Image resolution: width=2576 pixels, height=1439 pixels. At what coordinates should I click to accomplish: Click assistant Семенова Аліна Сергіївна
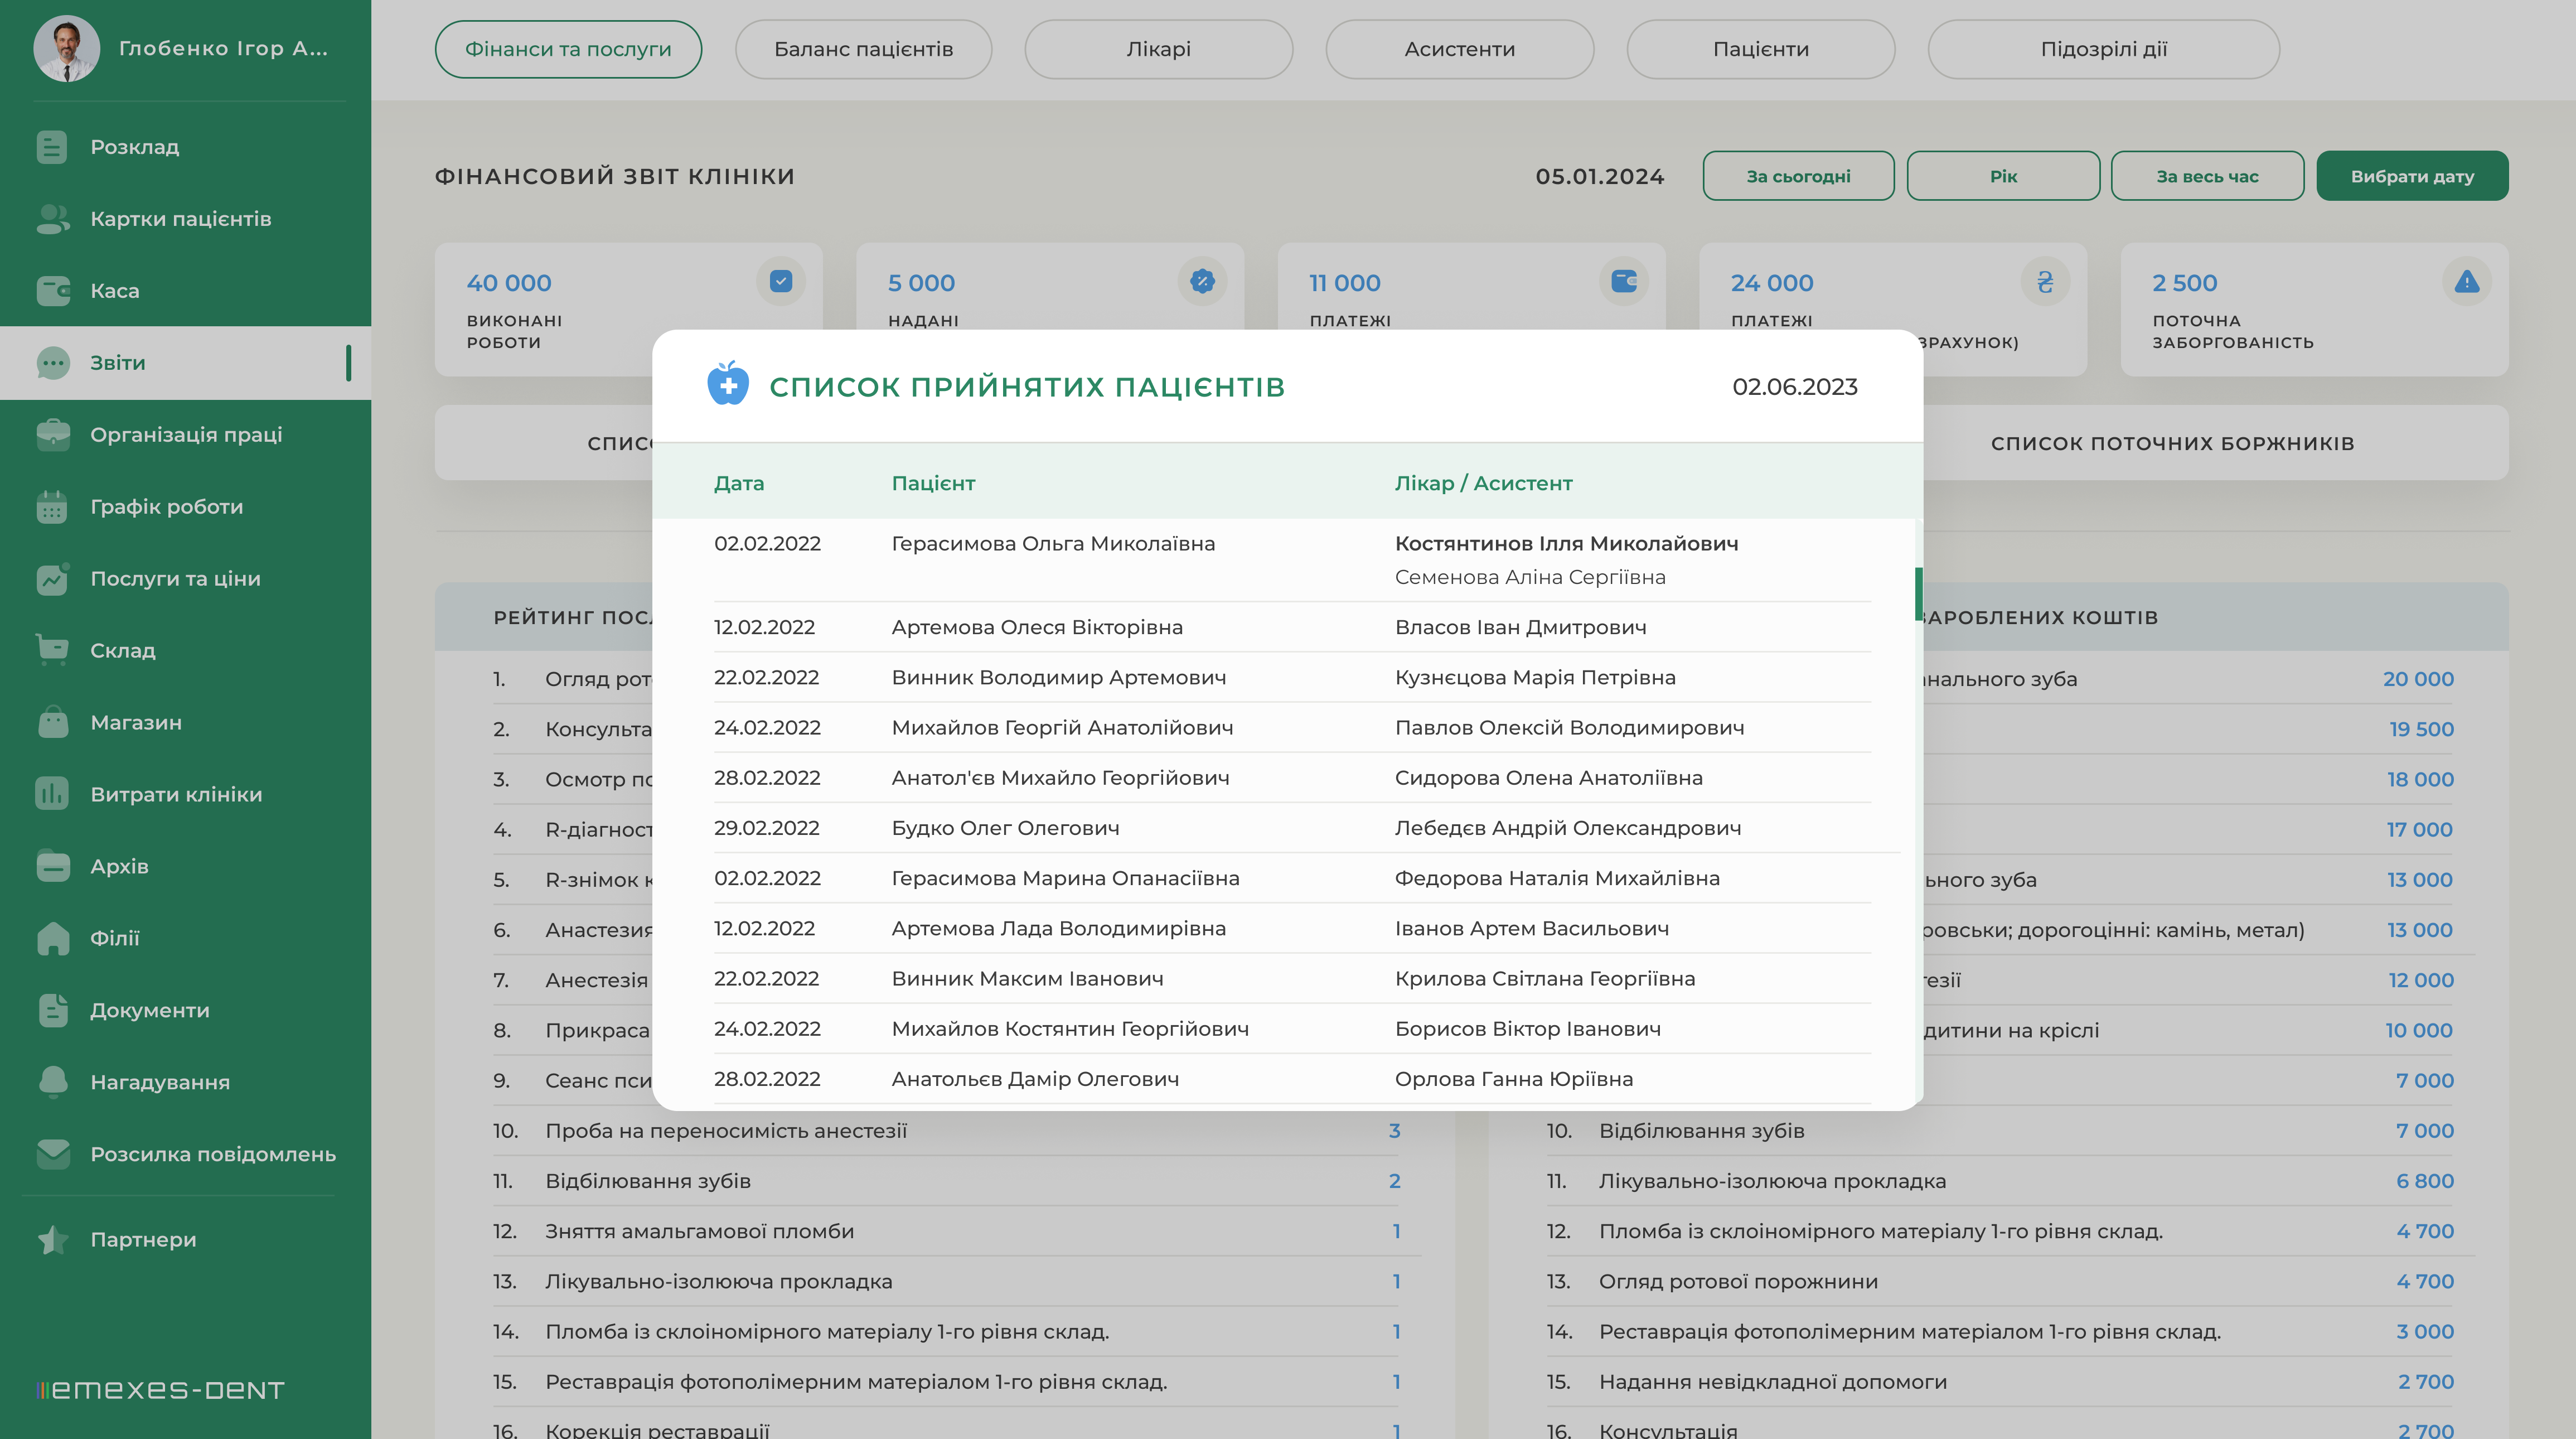tap(1530, 577)
